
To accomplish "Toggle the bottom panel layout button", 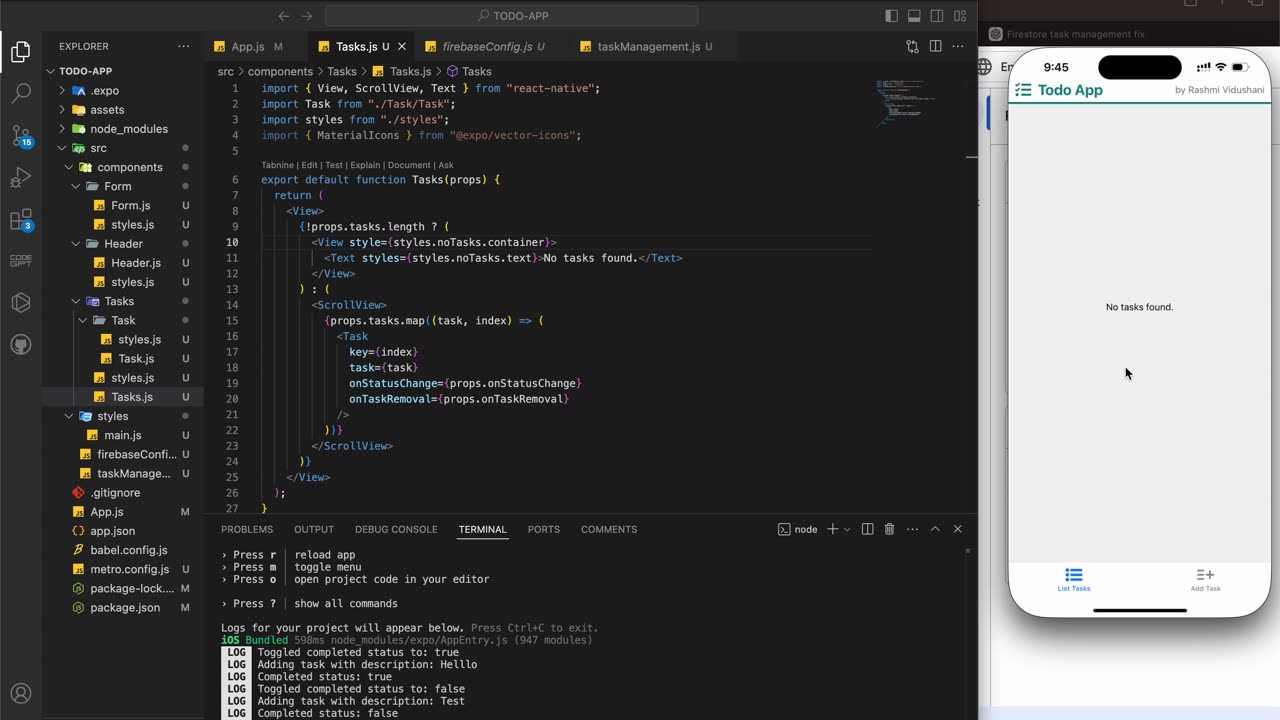I will (x=914, y=16).
